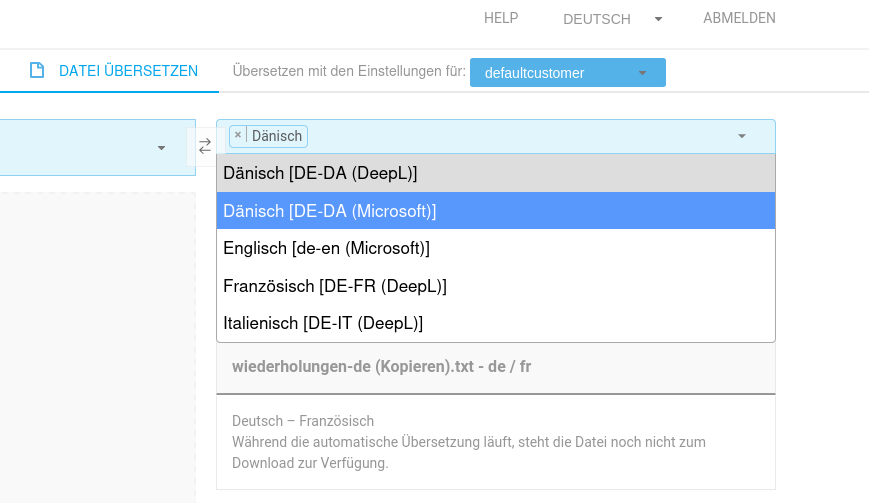869x503 pixels.
Task: Switch to the DATEI ÜBERSETZEN tab
Action: (128, 71)
